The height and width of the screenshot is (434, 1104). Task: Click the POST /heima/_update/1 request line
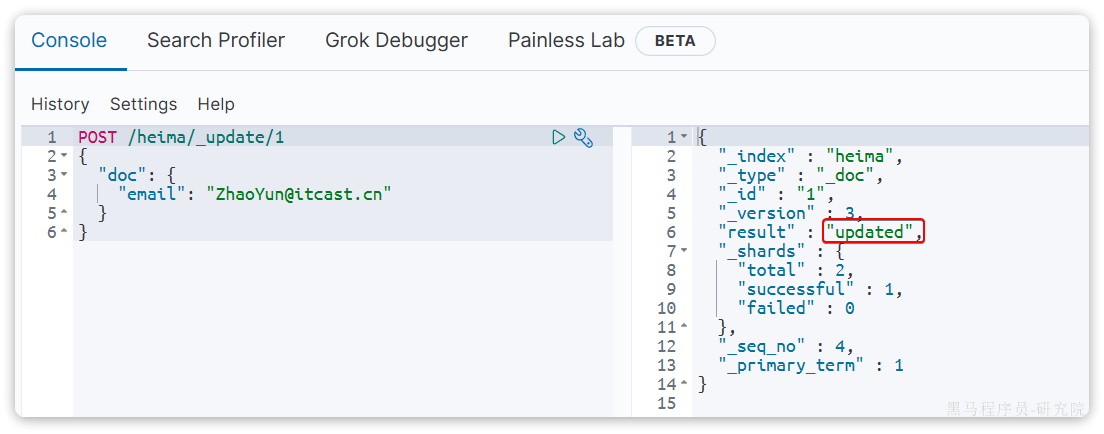[181, 137]
